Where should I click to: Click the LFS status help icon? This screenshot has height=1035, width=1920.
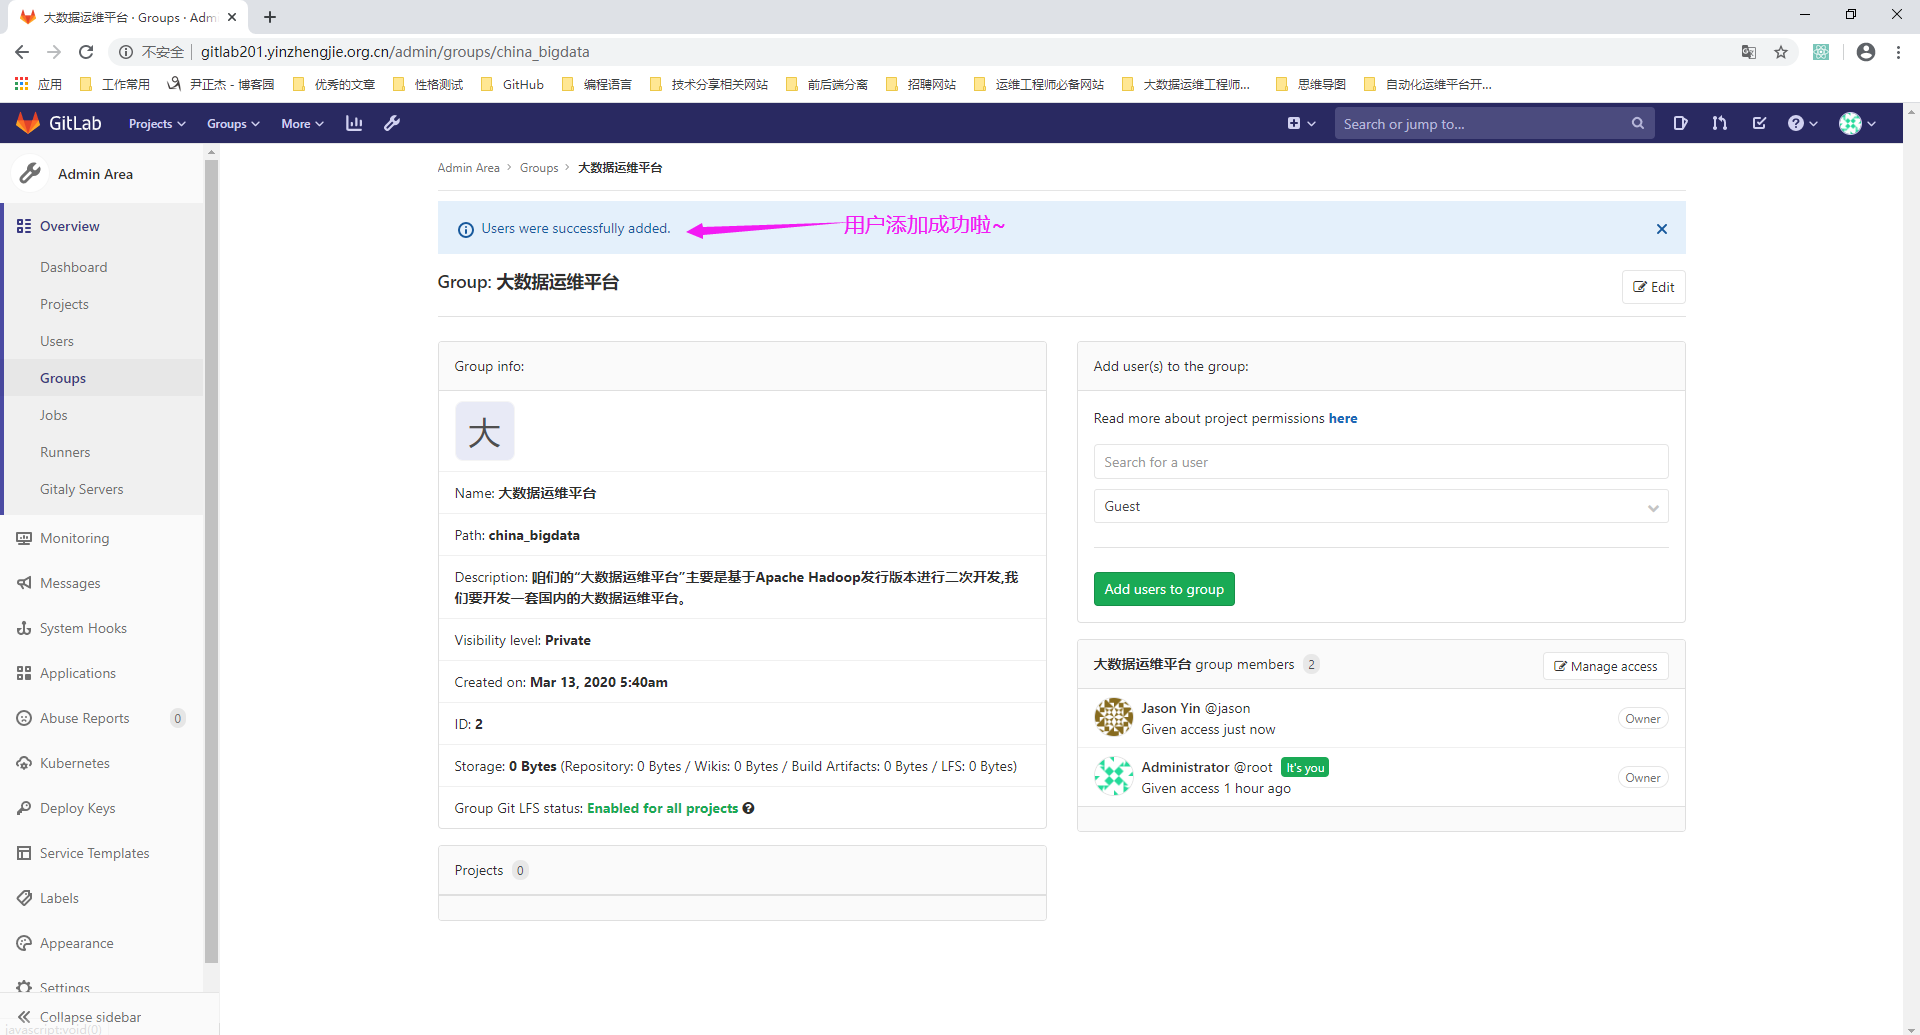pos(749,808)
